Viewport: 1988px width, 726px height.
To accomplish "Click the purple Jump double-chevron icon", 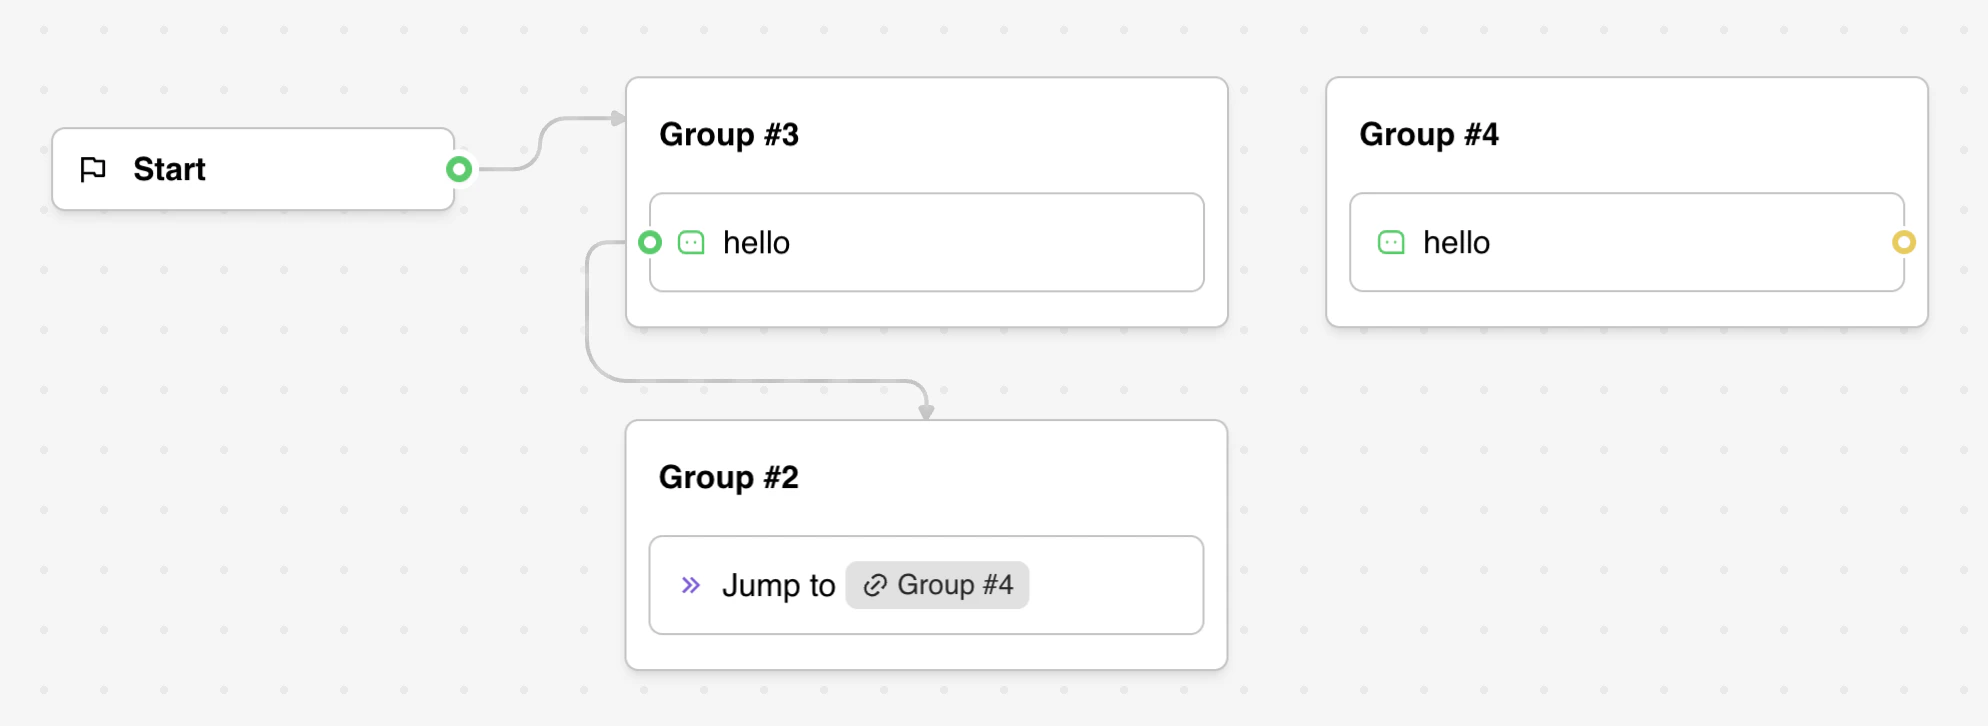I will [690, 585].
